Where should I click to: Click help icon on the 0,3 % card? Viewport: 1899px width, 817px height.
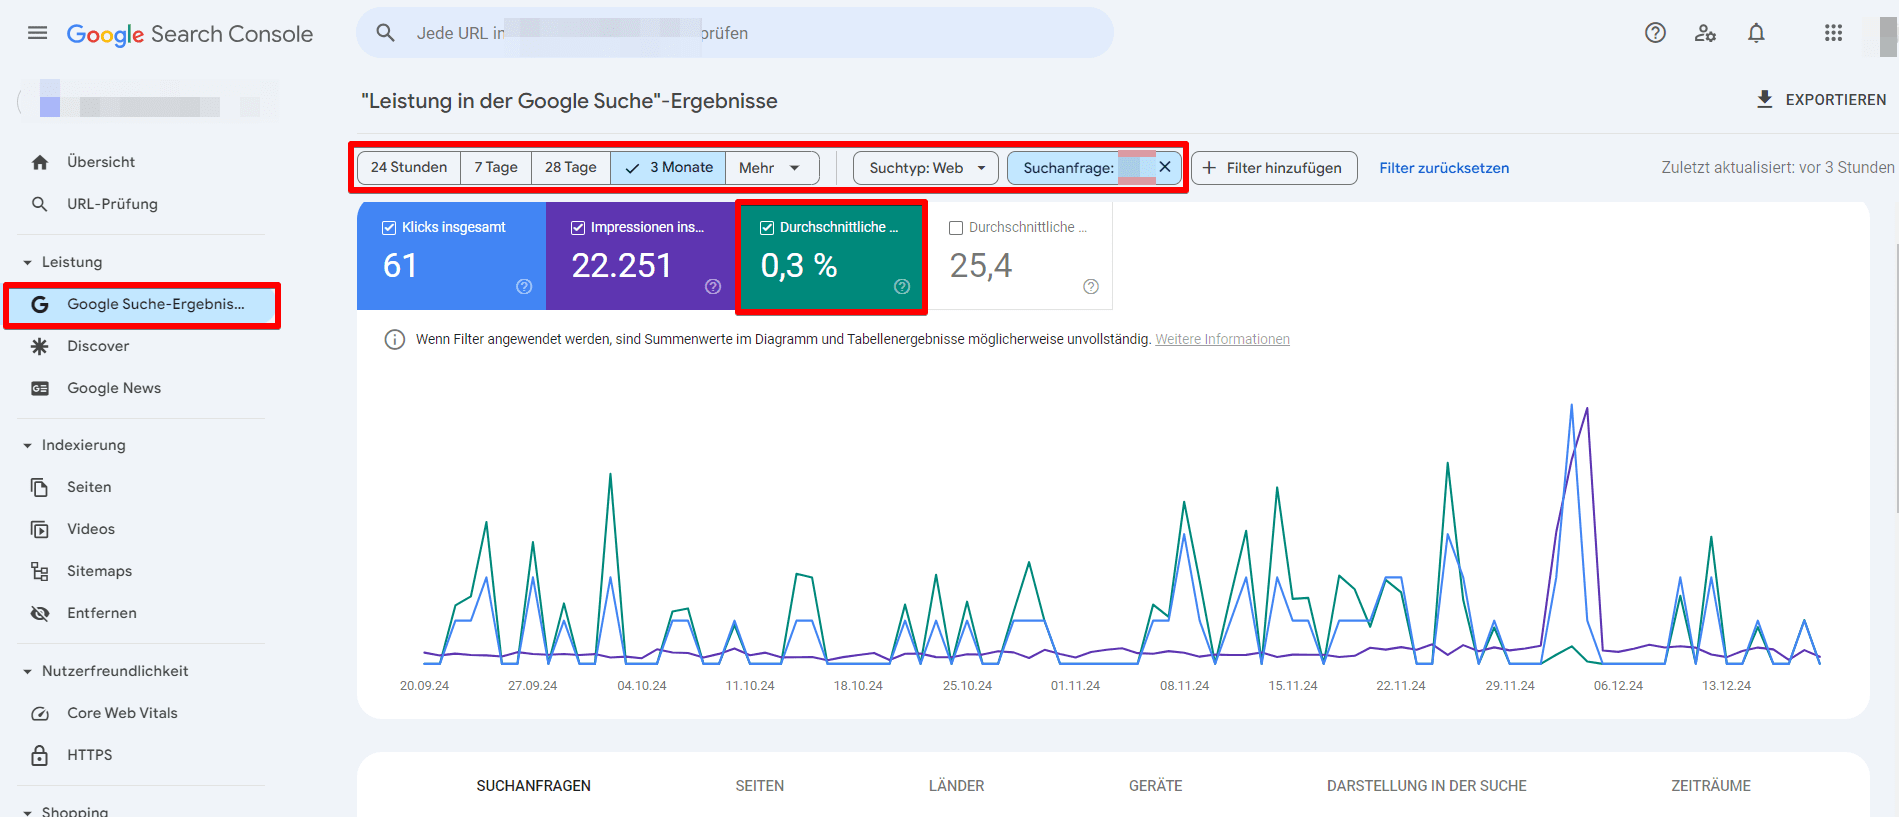pos(902,287)
